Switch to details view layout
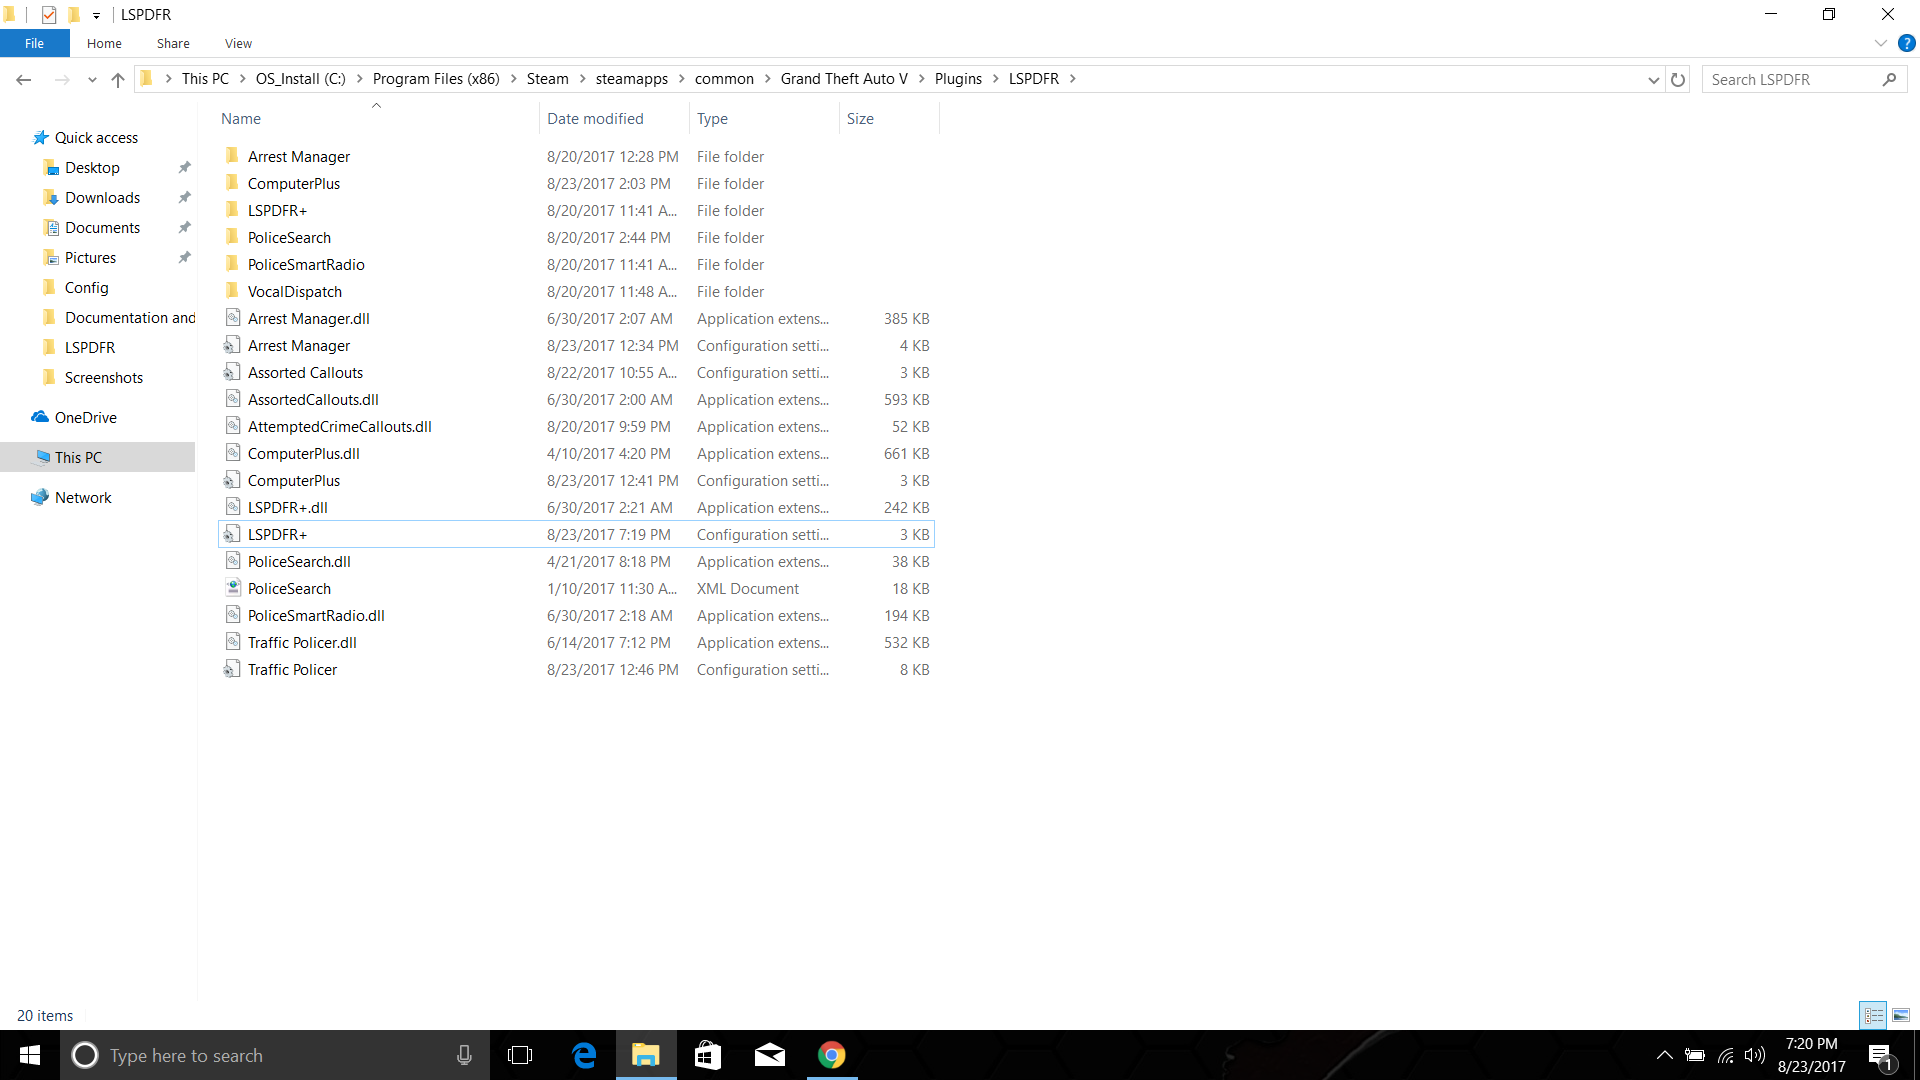This screenshot has height=1080, width=1920. 1873,1015
